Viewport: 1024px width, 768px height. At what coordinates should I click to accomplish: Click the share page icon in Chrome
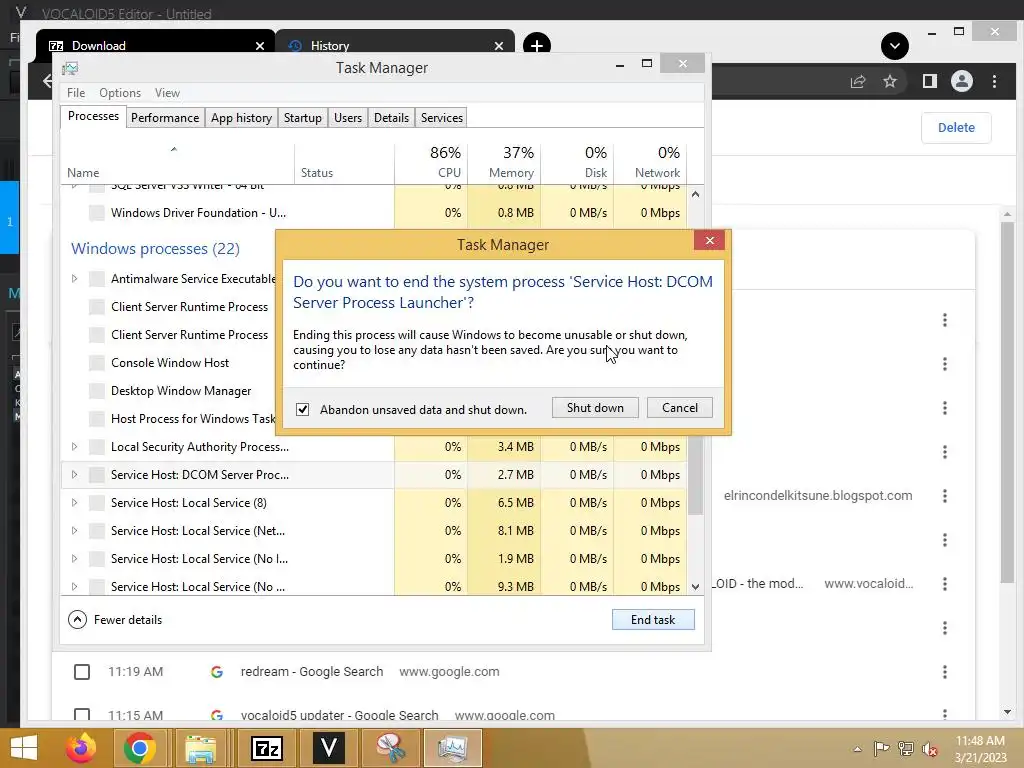pyautogui.click(x=857, y=82)
